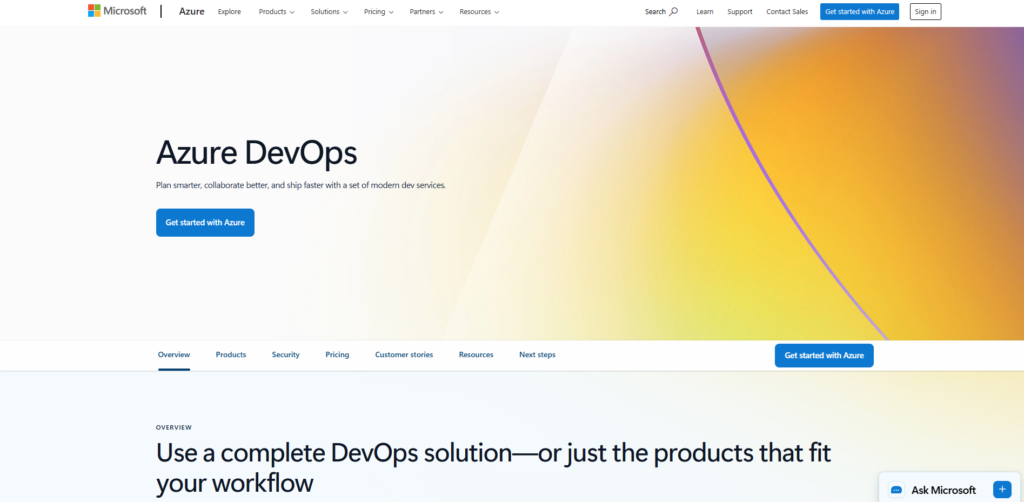Open the Contact Sales link
Image resolution: width=1024 pixels, height=502 pixels.
(x=787, y=12)
